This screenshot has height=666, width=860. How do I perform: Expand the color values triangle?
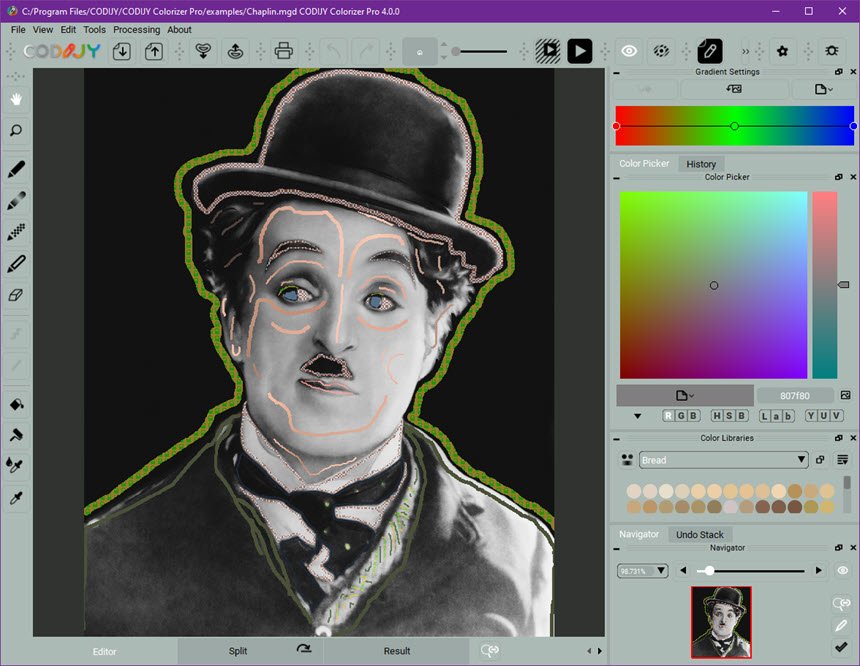[637, 416]
